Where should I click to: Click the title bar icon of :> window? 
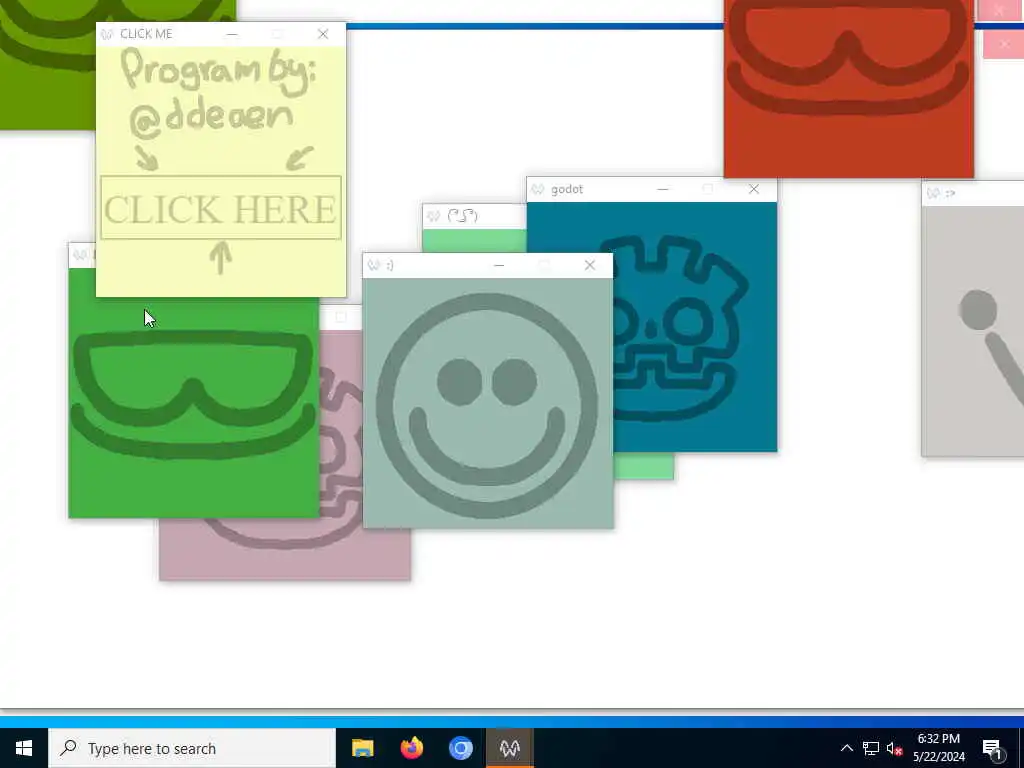(934, 193)
